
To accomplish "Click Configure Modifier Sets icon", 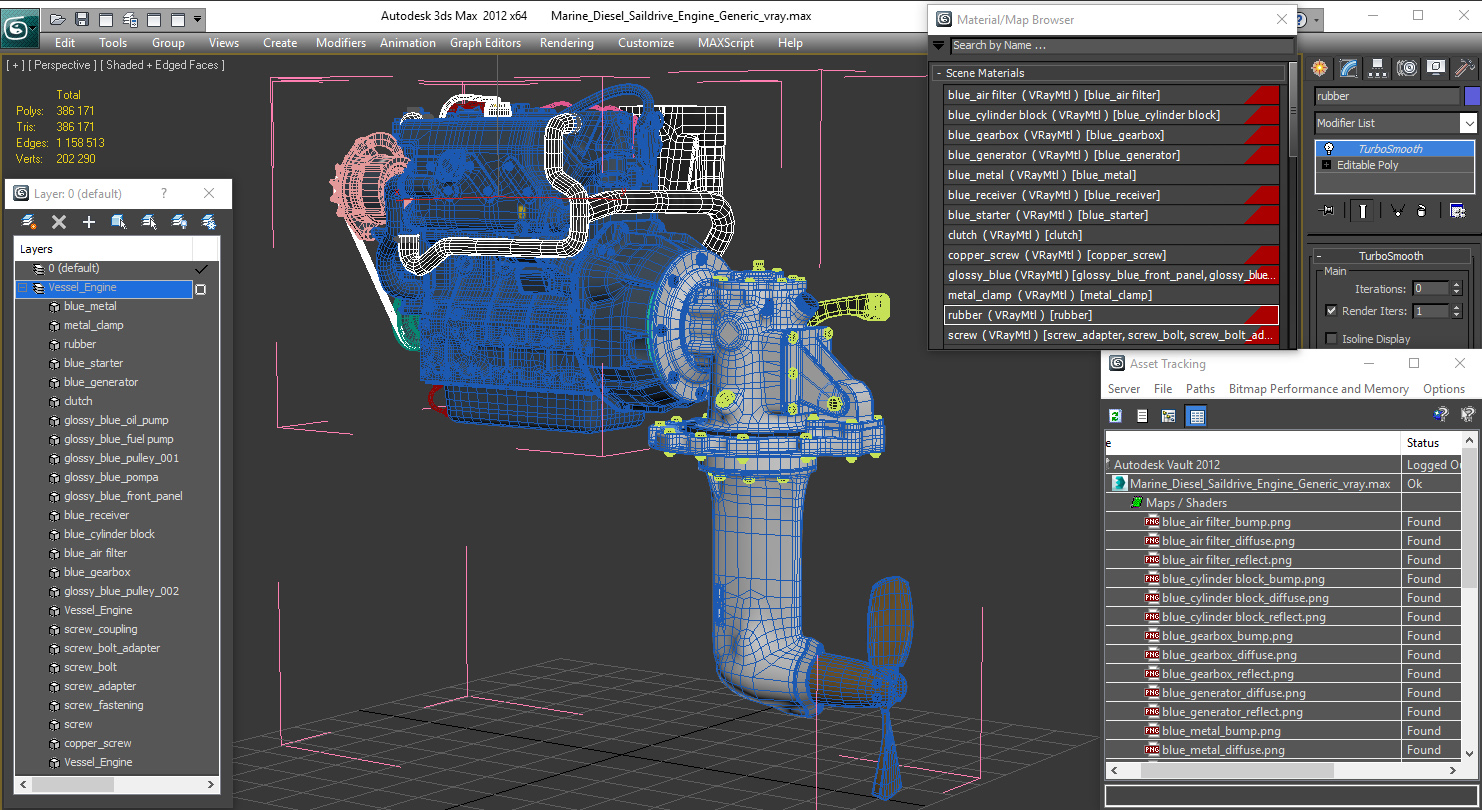I will click(1458, 210).
